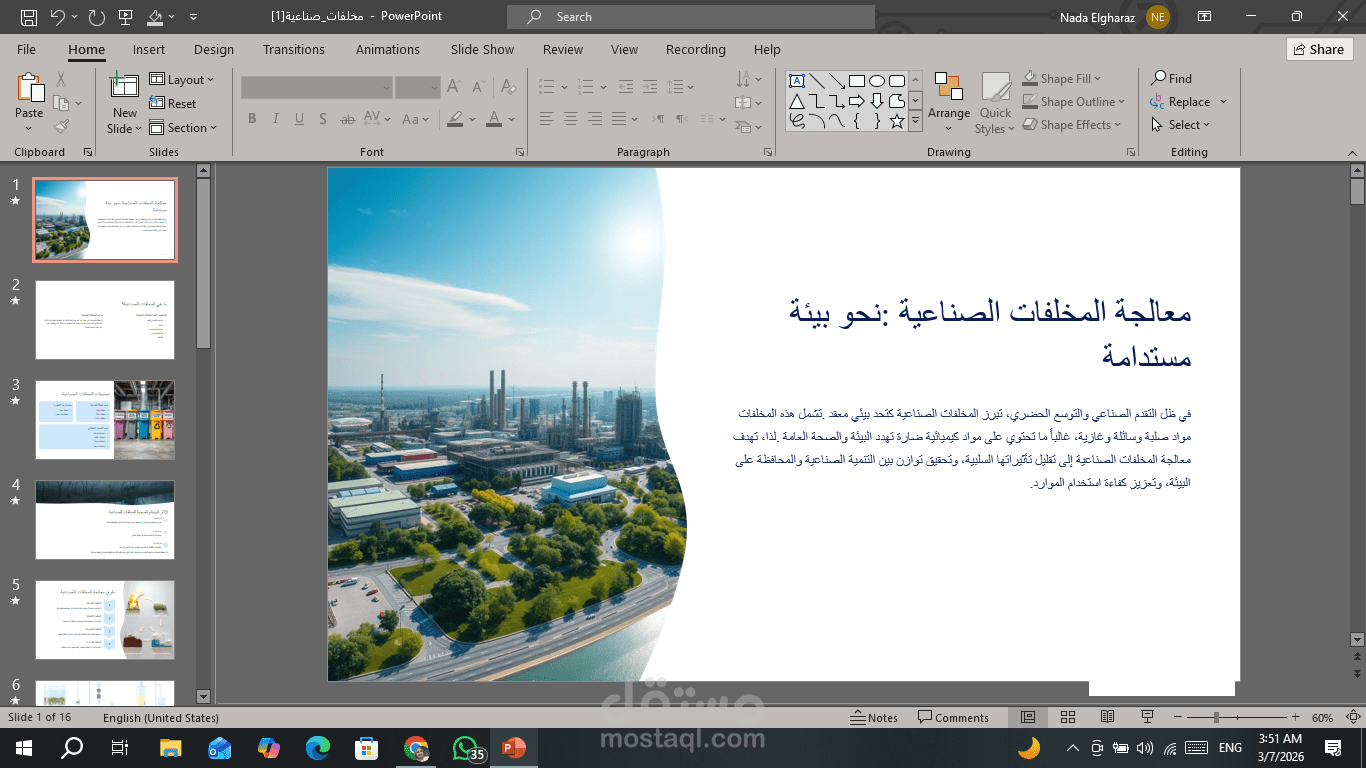Switch to Slide Sorter view in status bar
The width and height of the screenshot is (1366, 768).
coord(1068,717)
